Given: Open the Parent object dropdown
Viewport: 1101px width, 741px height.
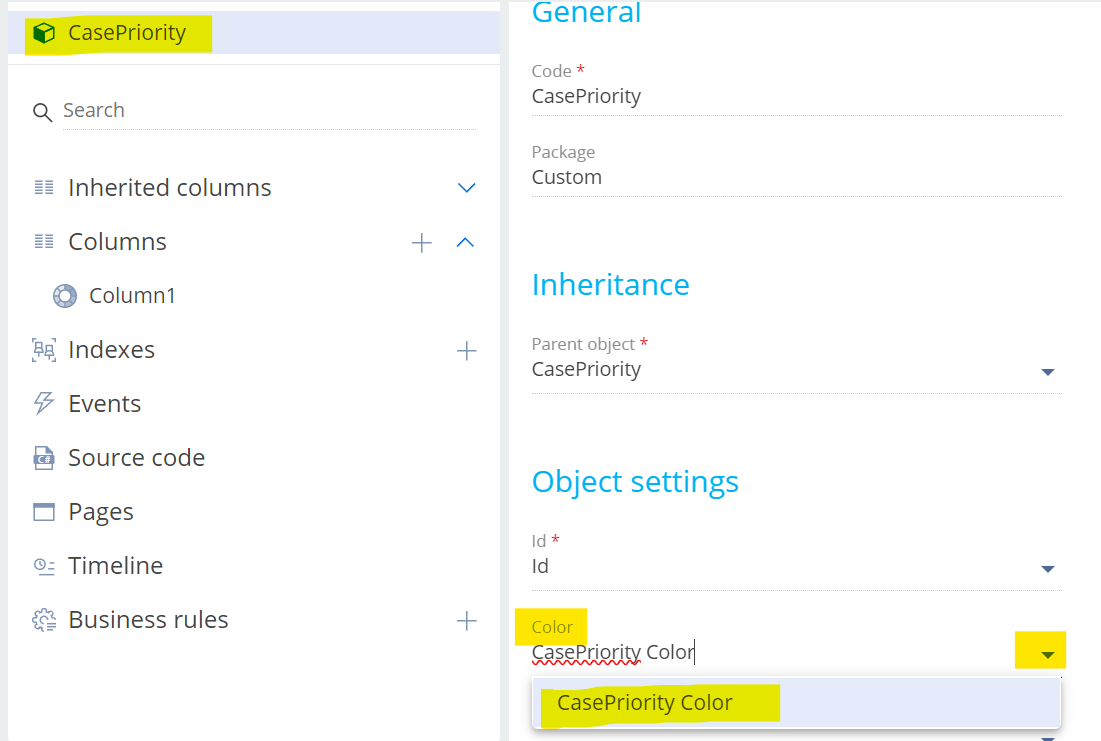Looking at the screenshot, I should (x=1046, y=371).
